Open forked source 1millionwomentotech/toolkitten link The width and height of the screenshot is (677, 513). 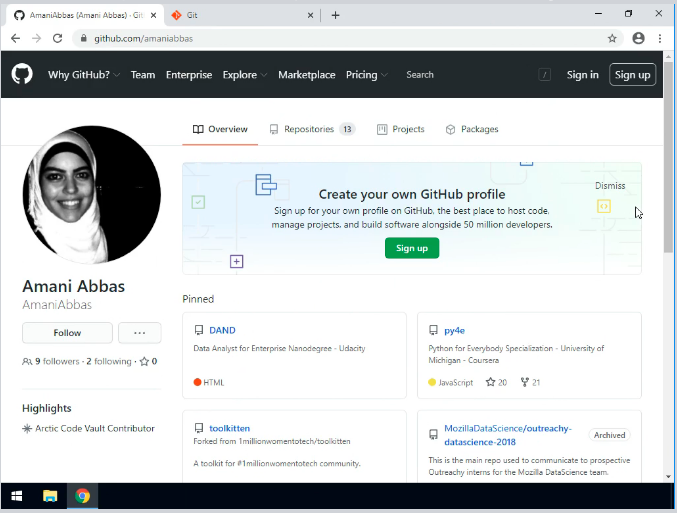[294, 441]
